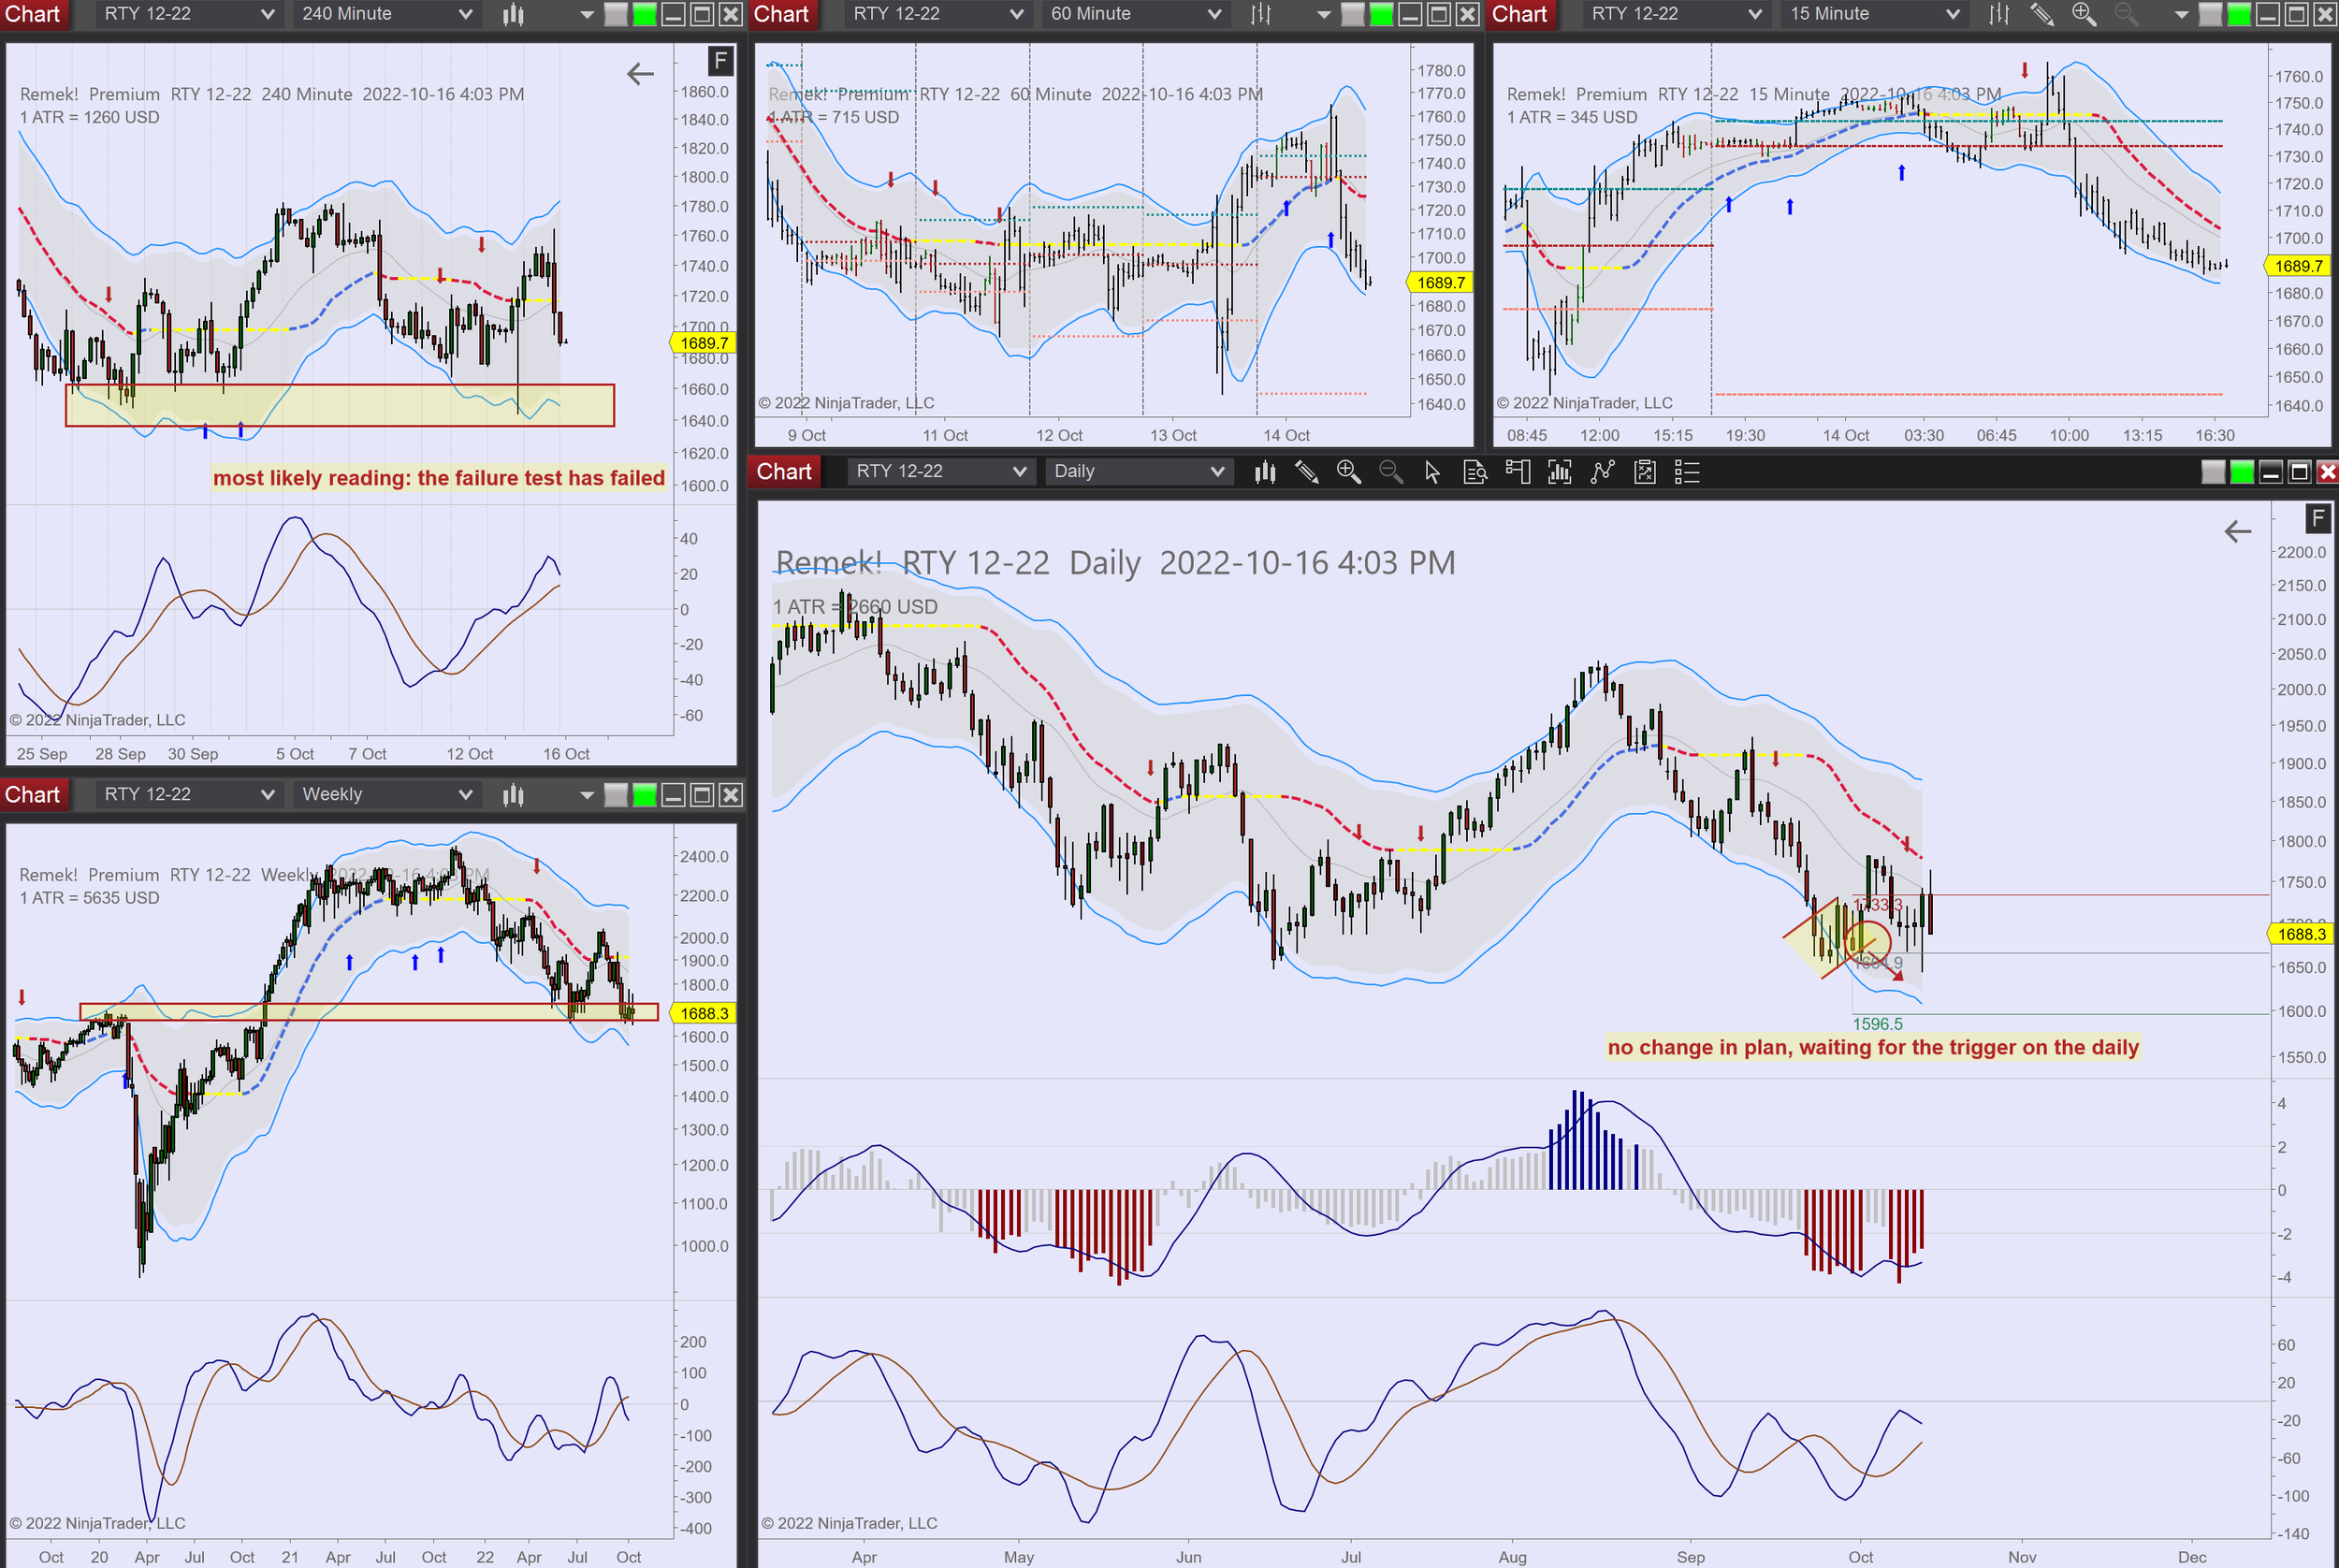Click Chart tab of 15 Minute window
Image resolution: width=2339 pixels, height=1568 pixels.
[x=1519, y=14]
